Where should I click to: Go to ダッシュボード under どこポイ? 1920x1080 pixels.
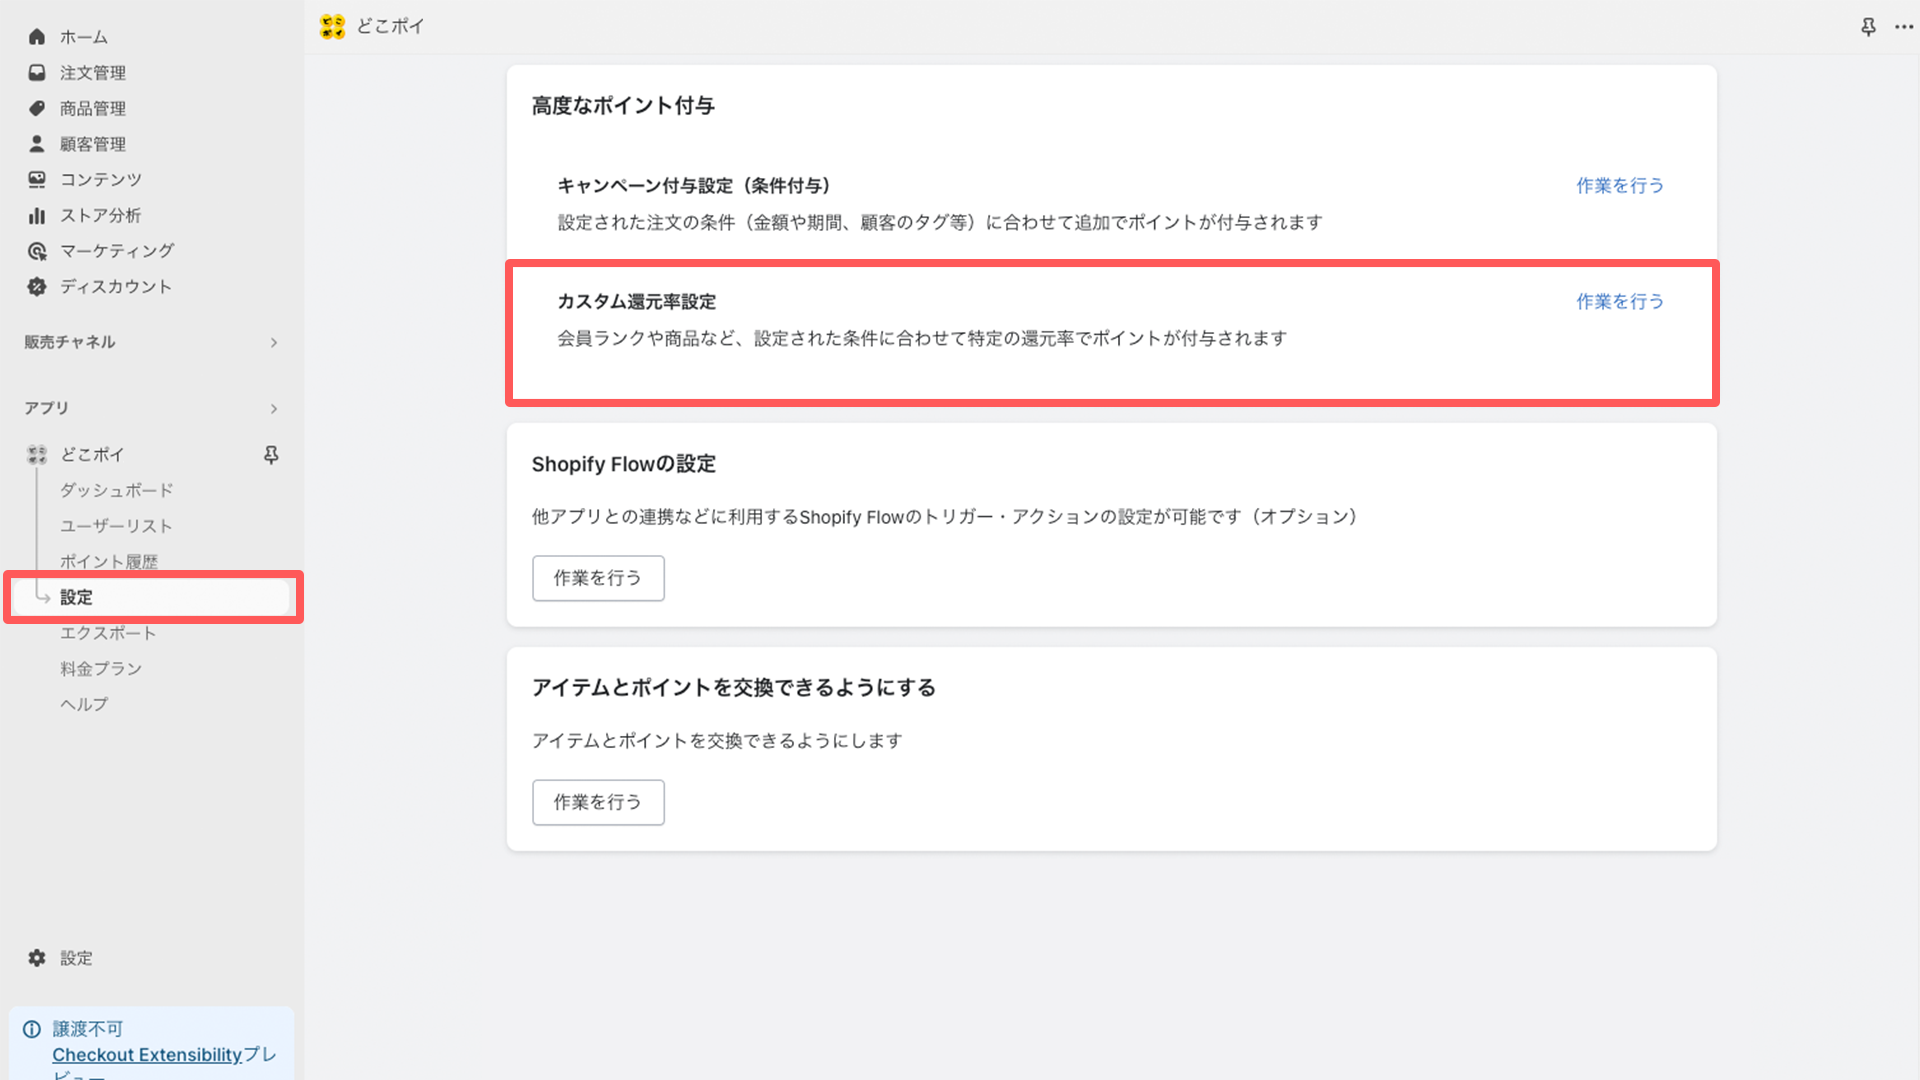(x=116, y=490)
